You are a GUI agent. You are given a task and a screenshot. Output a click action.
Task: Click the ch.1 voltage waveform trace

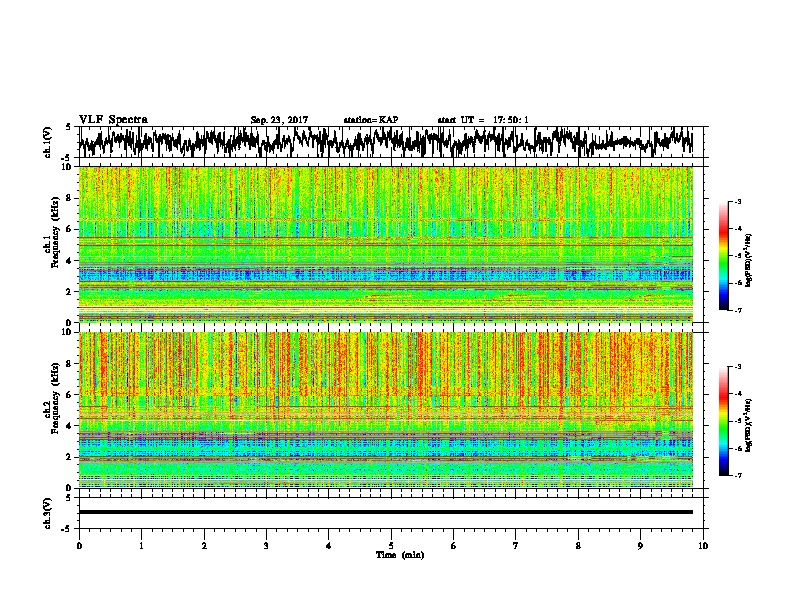(386, 142)
